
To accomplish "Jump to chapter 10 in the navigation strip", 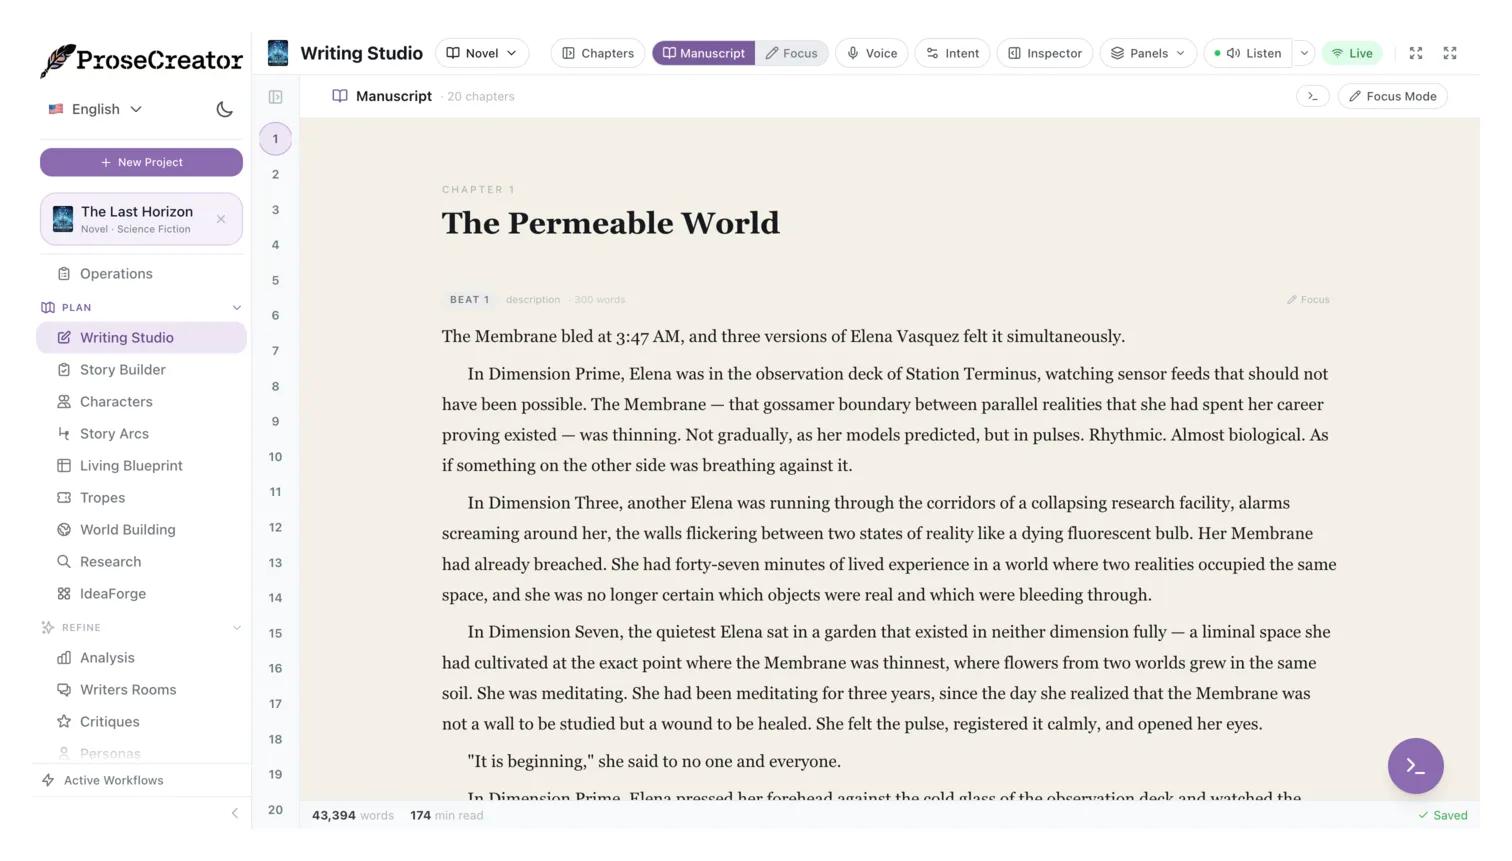I will [275, 457].
